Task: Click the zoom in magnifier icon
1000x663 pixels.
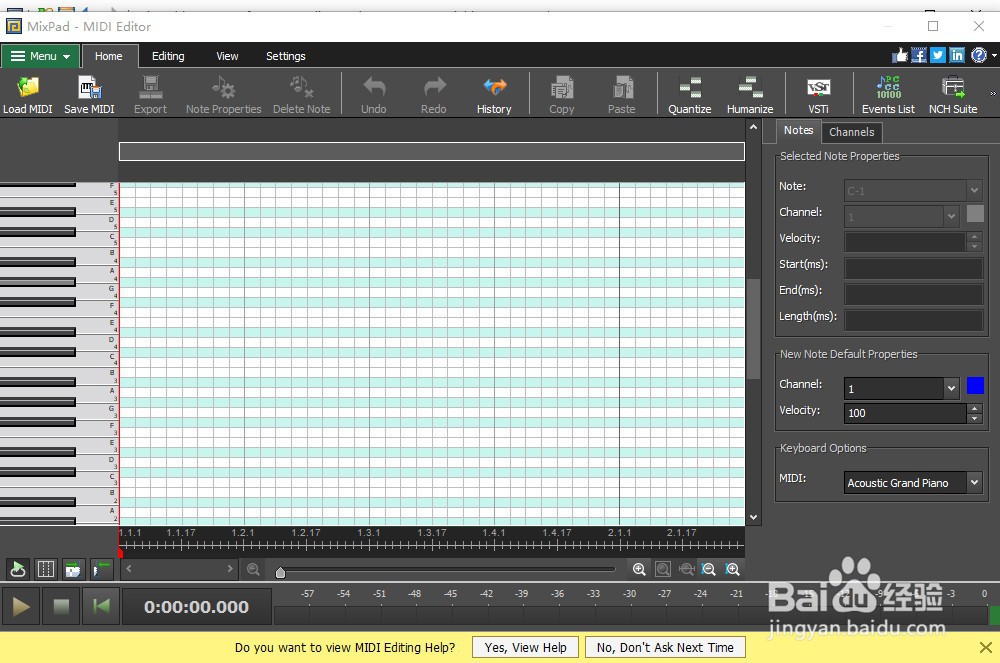Action: (x=639, y=569)
